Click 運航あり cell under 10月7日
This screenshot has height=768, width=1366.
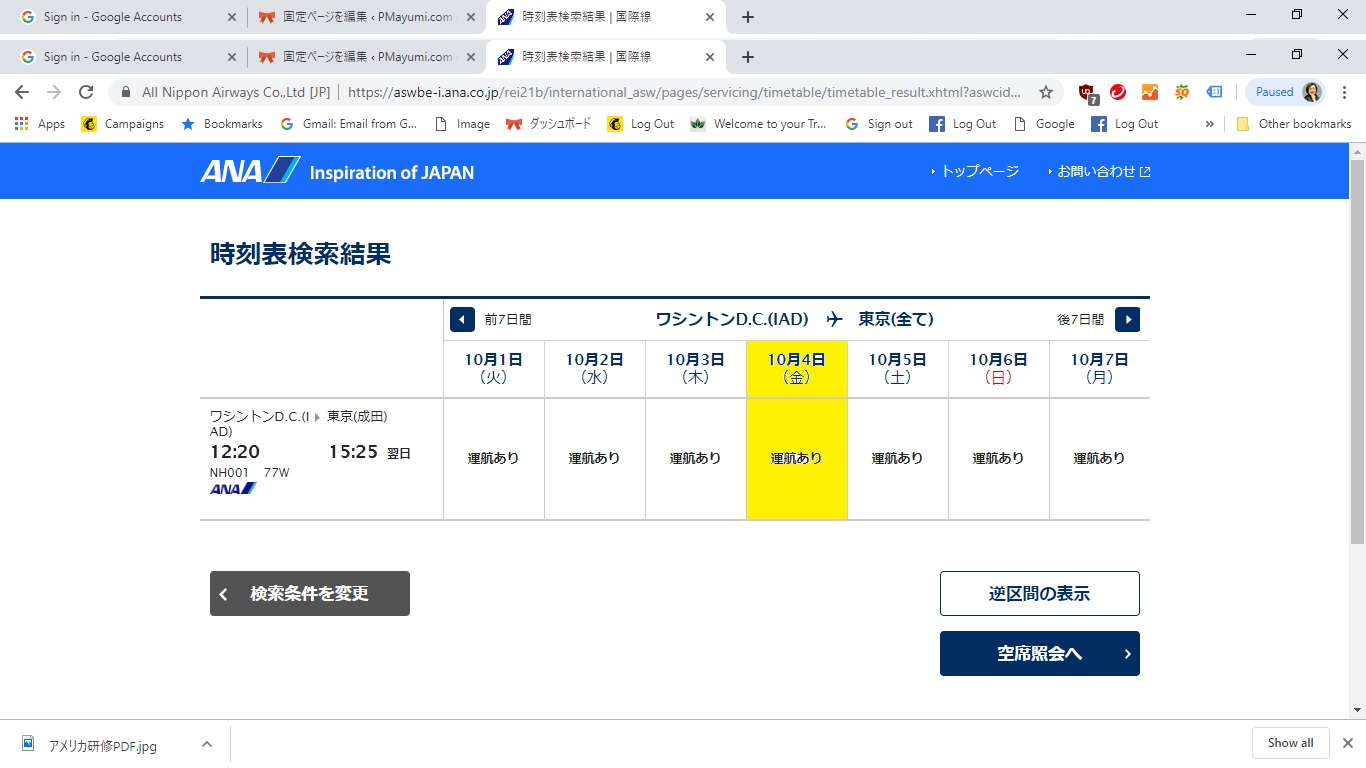1100,459
